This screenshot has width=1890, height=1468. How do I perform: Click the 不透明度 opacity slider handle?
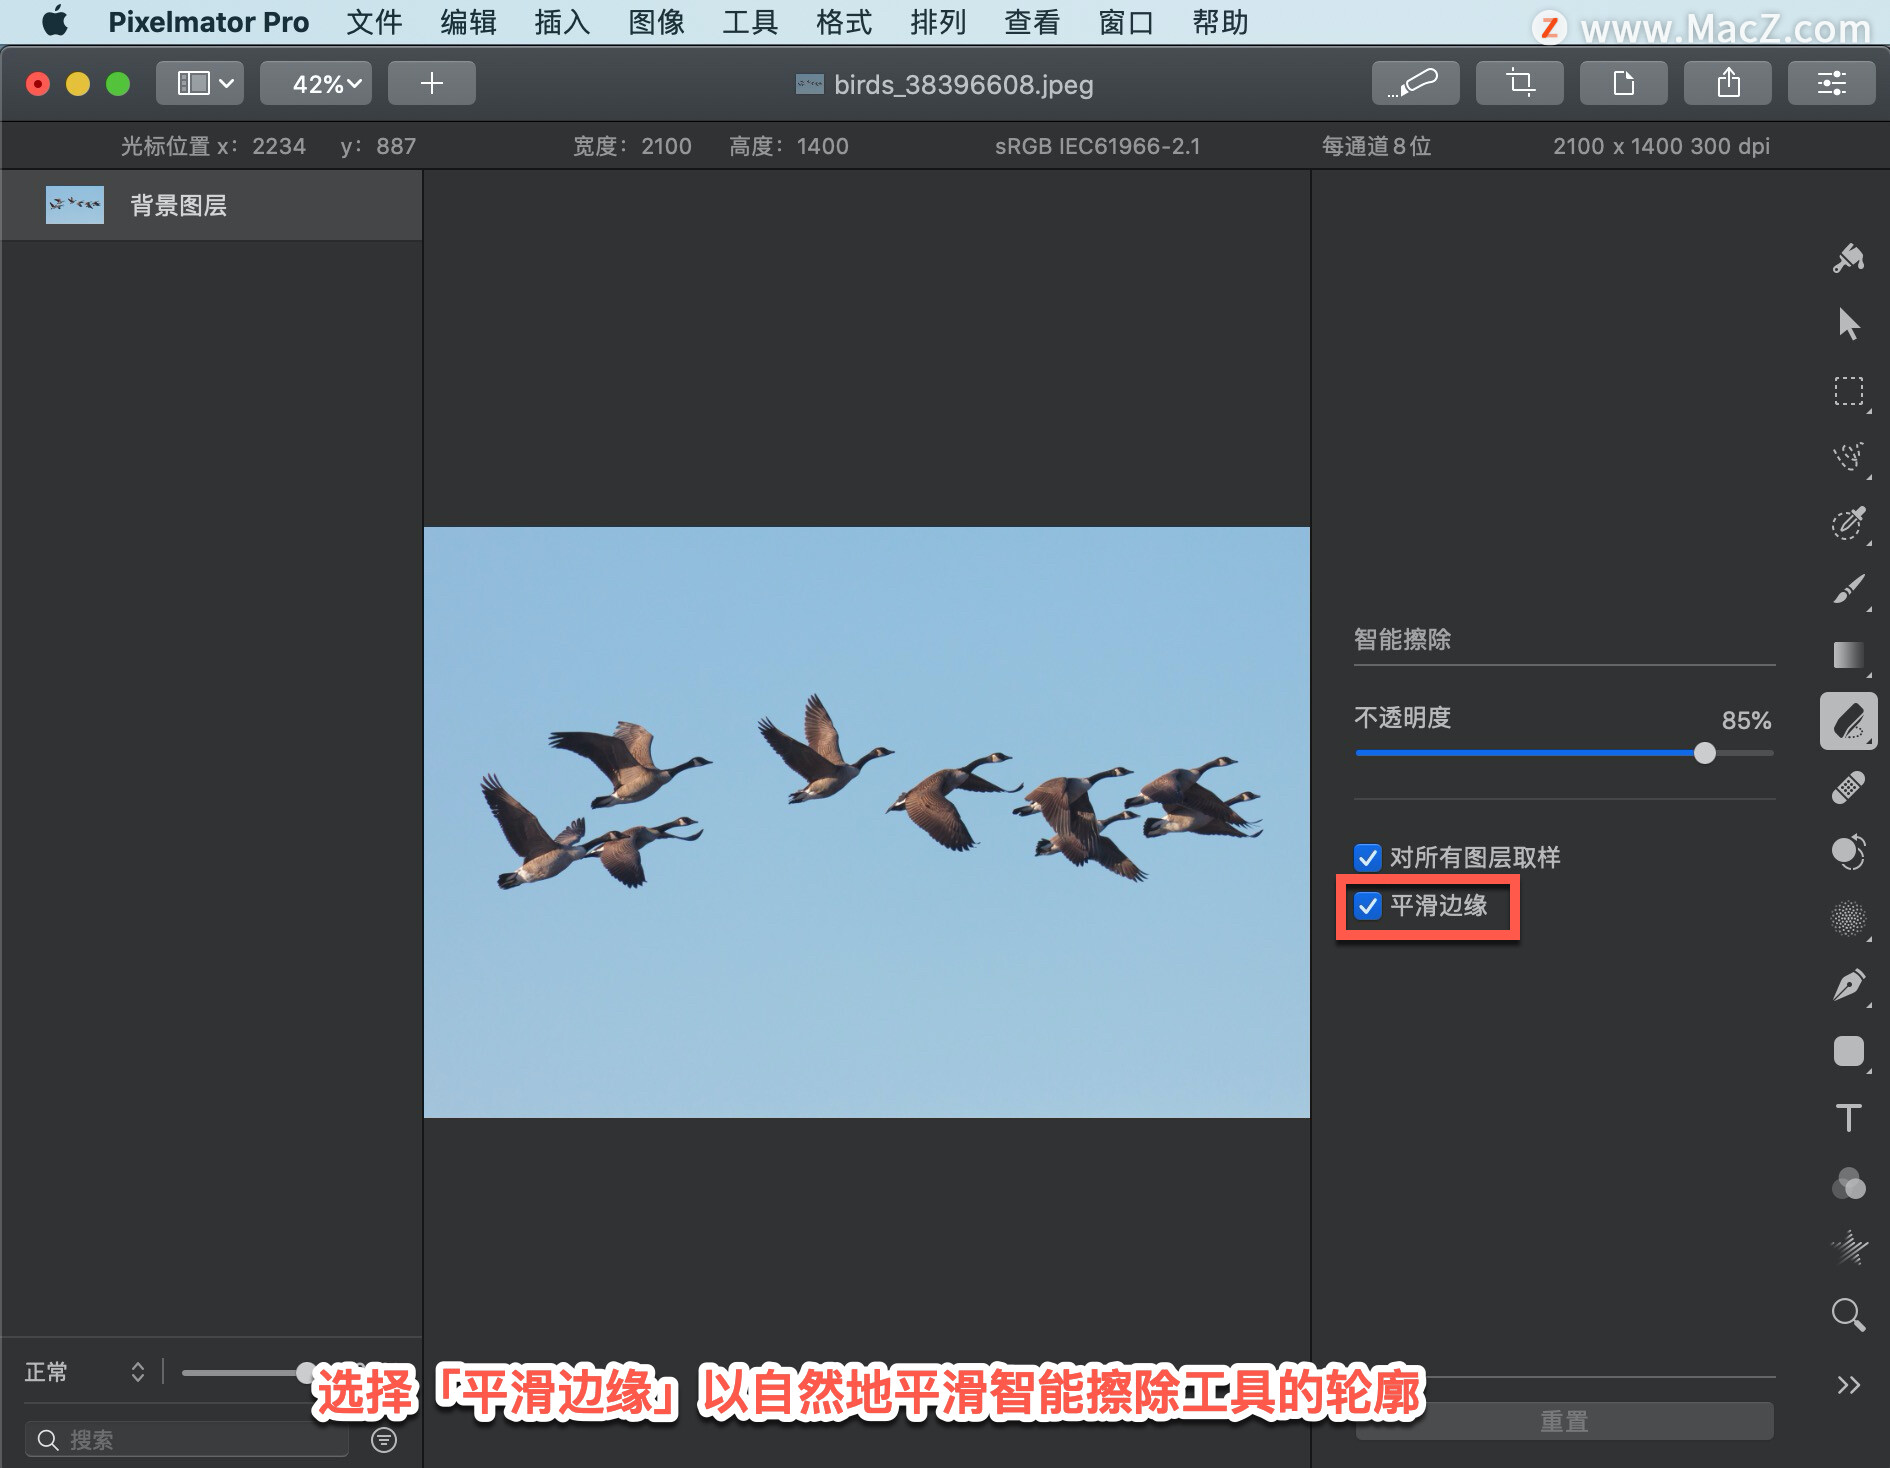click(x=1705, y=753)
